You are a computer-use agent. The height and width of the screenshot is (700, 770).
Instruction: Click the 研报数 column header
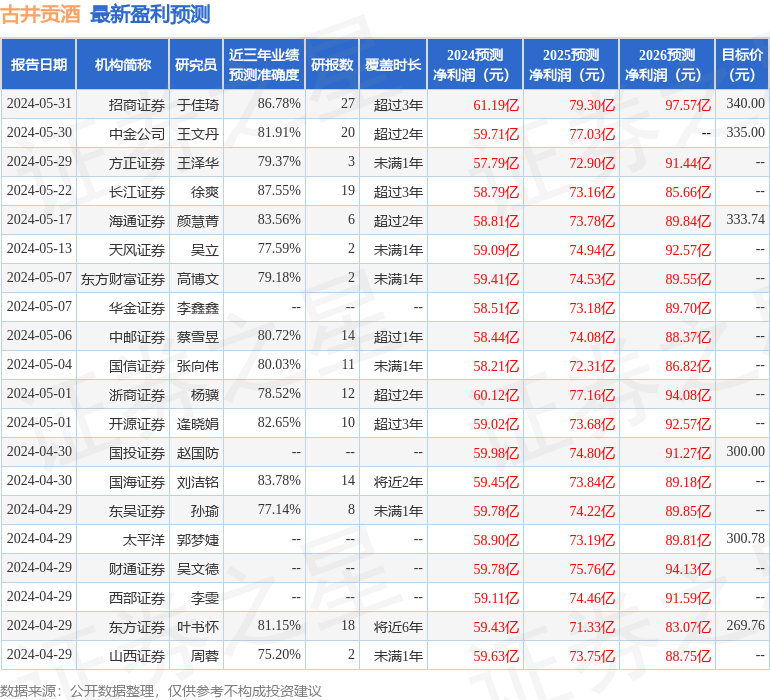pos(332,64)
